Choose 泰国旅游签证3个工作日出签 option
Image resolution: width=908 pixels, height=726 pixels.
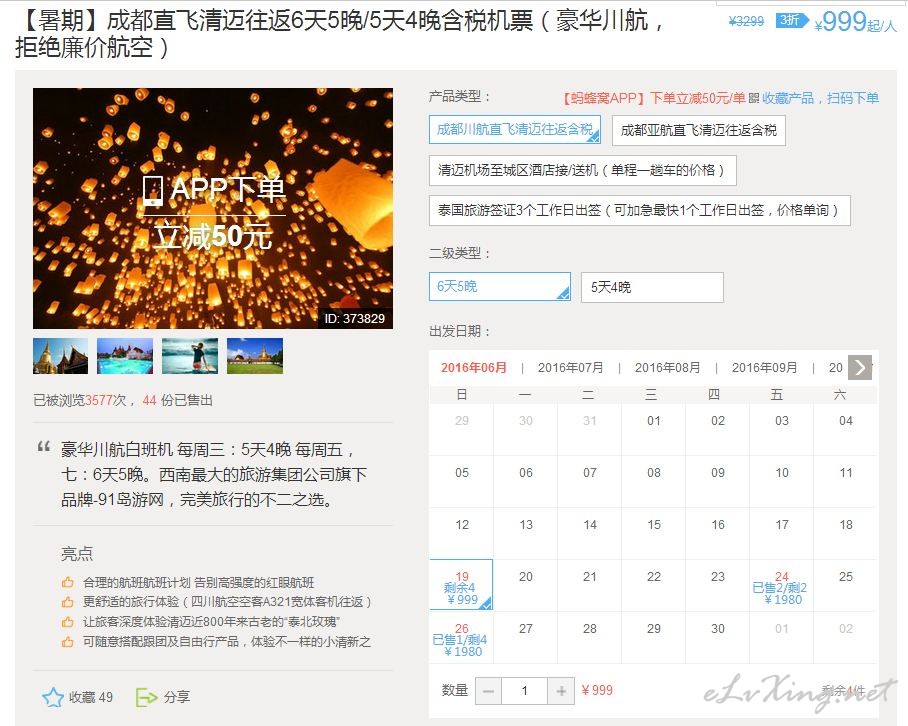coord(640,211)
